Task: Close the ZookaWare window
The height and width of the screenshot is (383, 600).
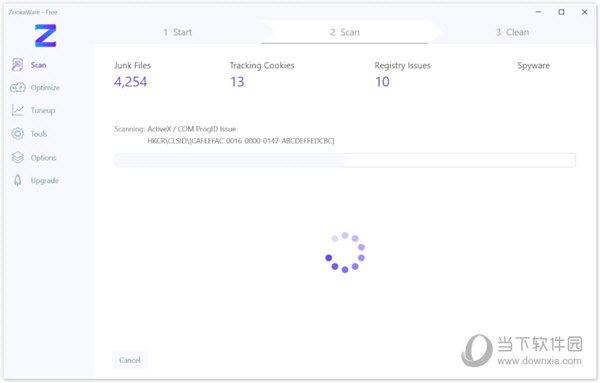Action: click(x=584, y=12)
